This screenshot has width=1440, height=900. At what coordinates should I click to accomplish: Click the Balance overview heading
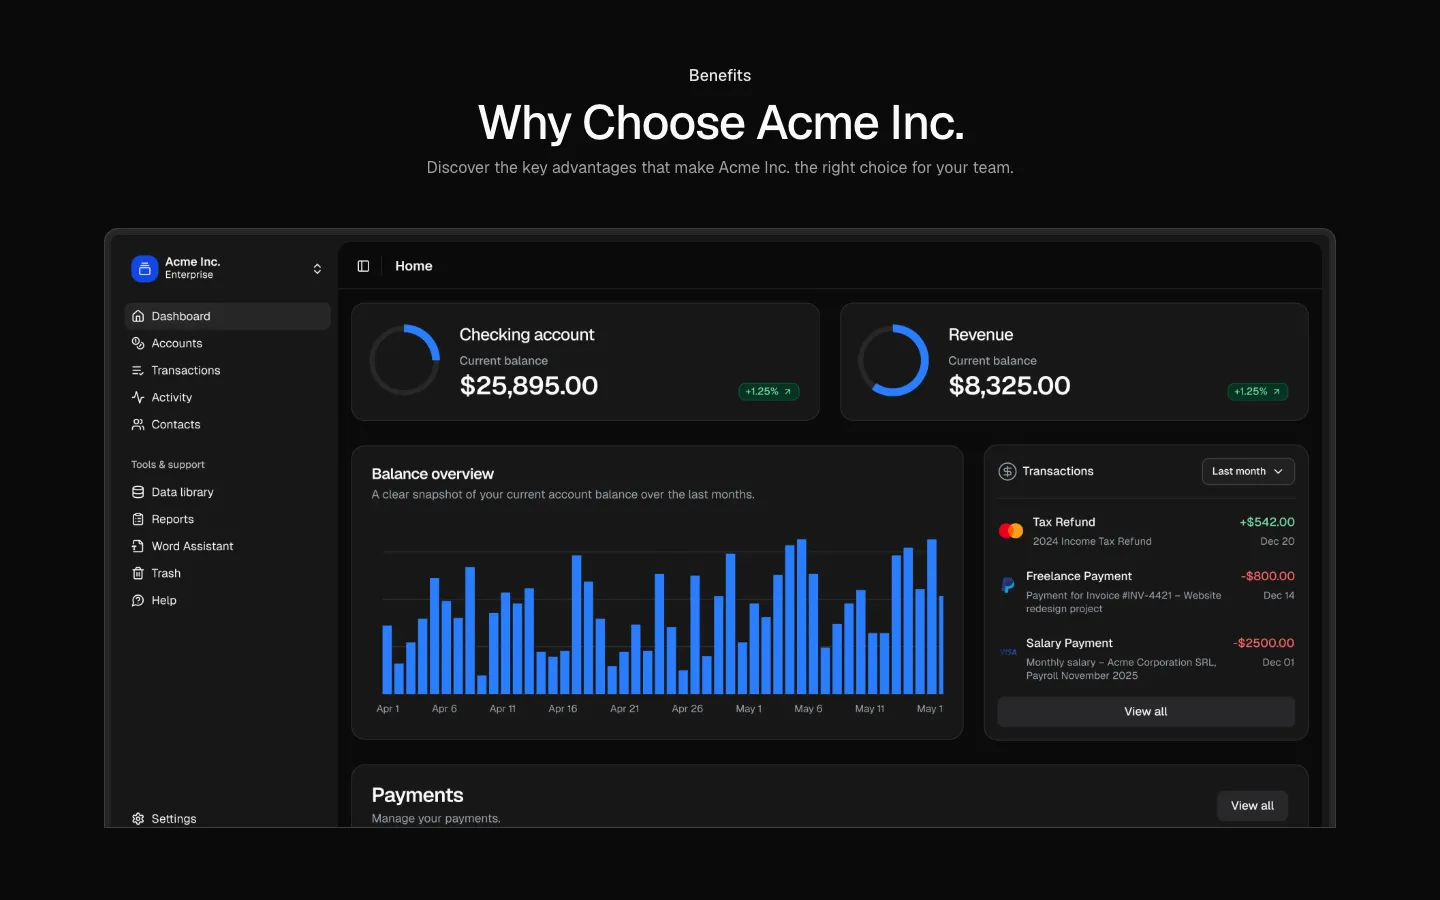click(x=433, y=474)
